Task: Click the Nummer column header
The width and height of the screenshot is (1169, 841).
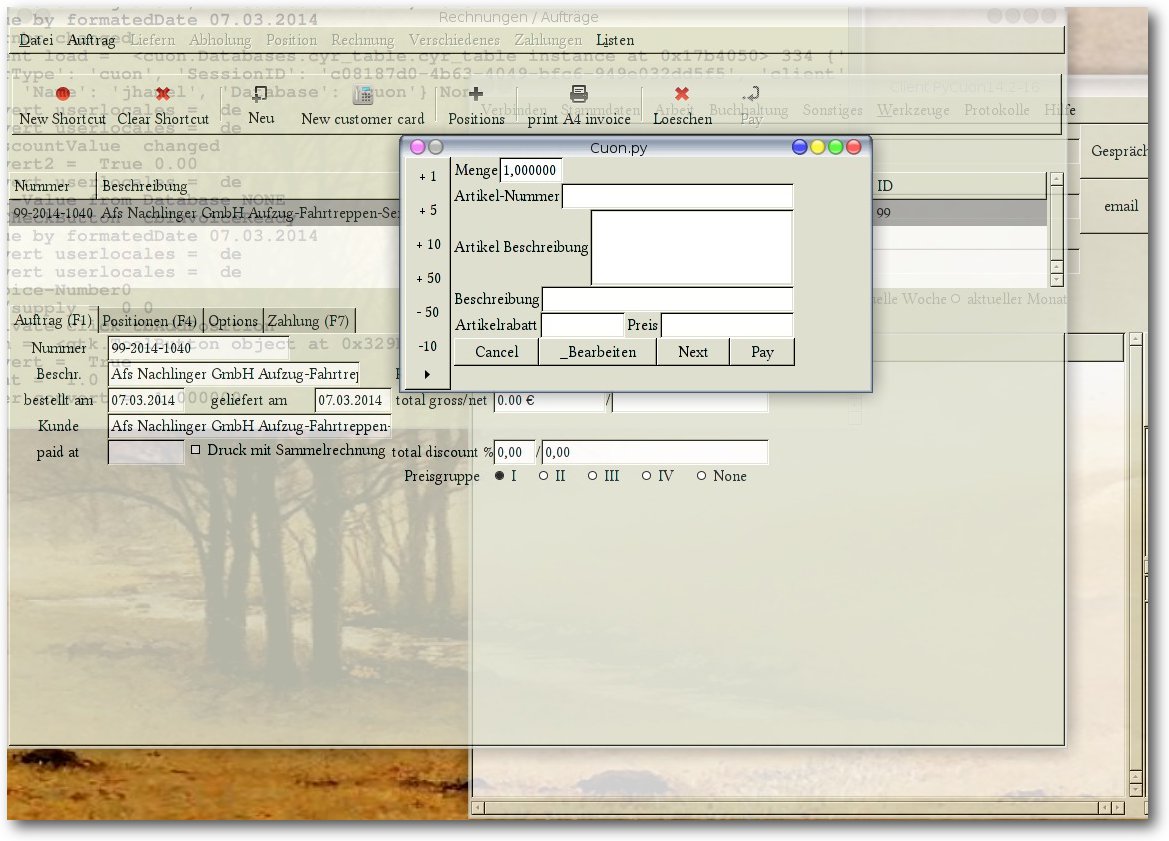Action: point(53,186)
